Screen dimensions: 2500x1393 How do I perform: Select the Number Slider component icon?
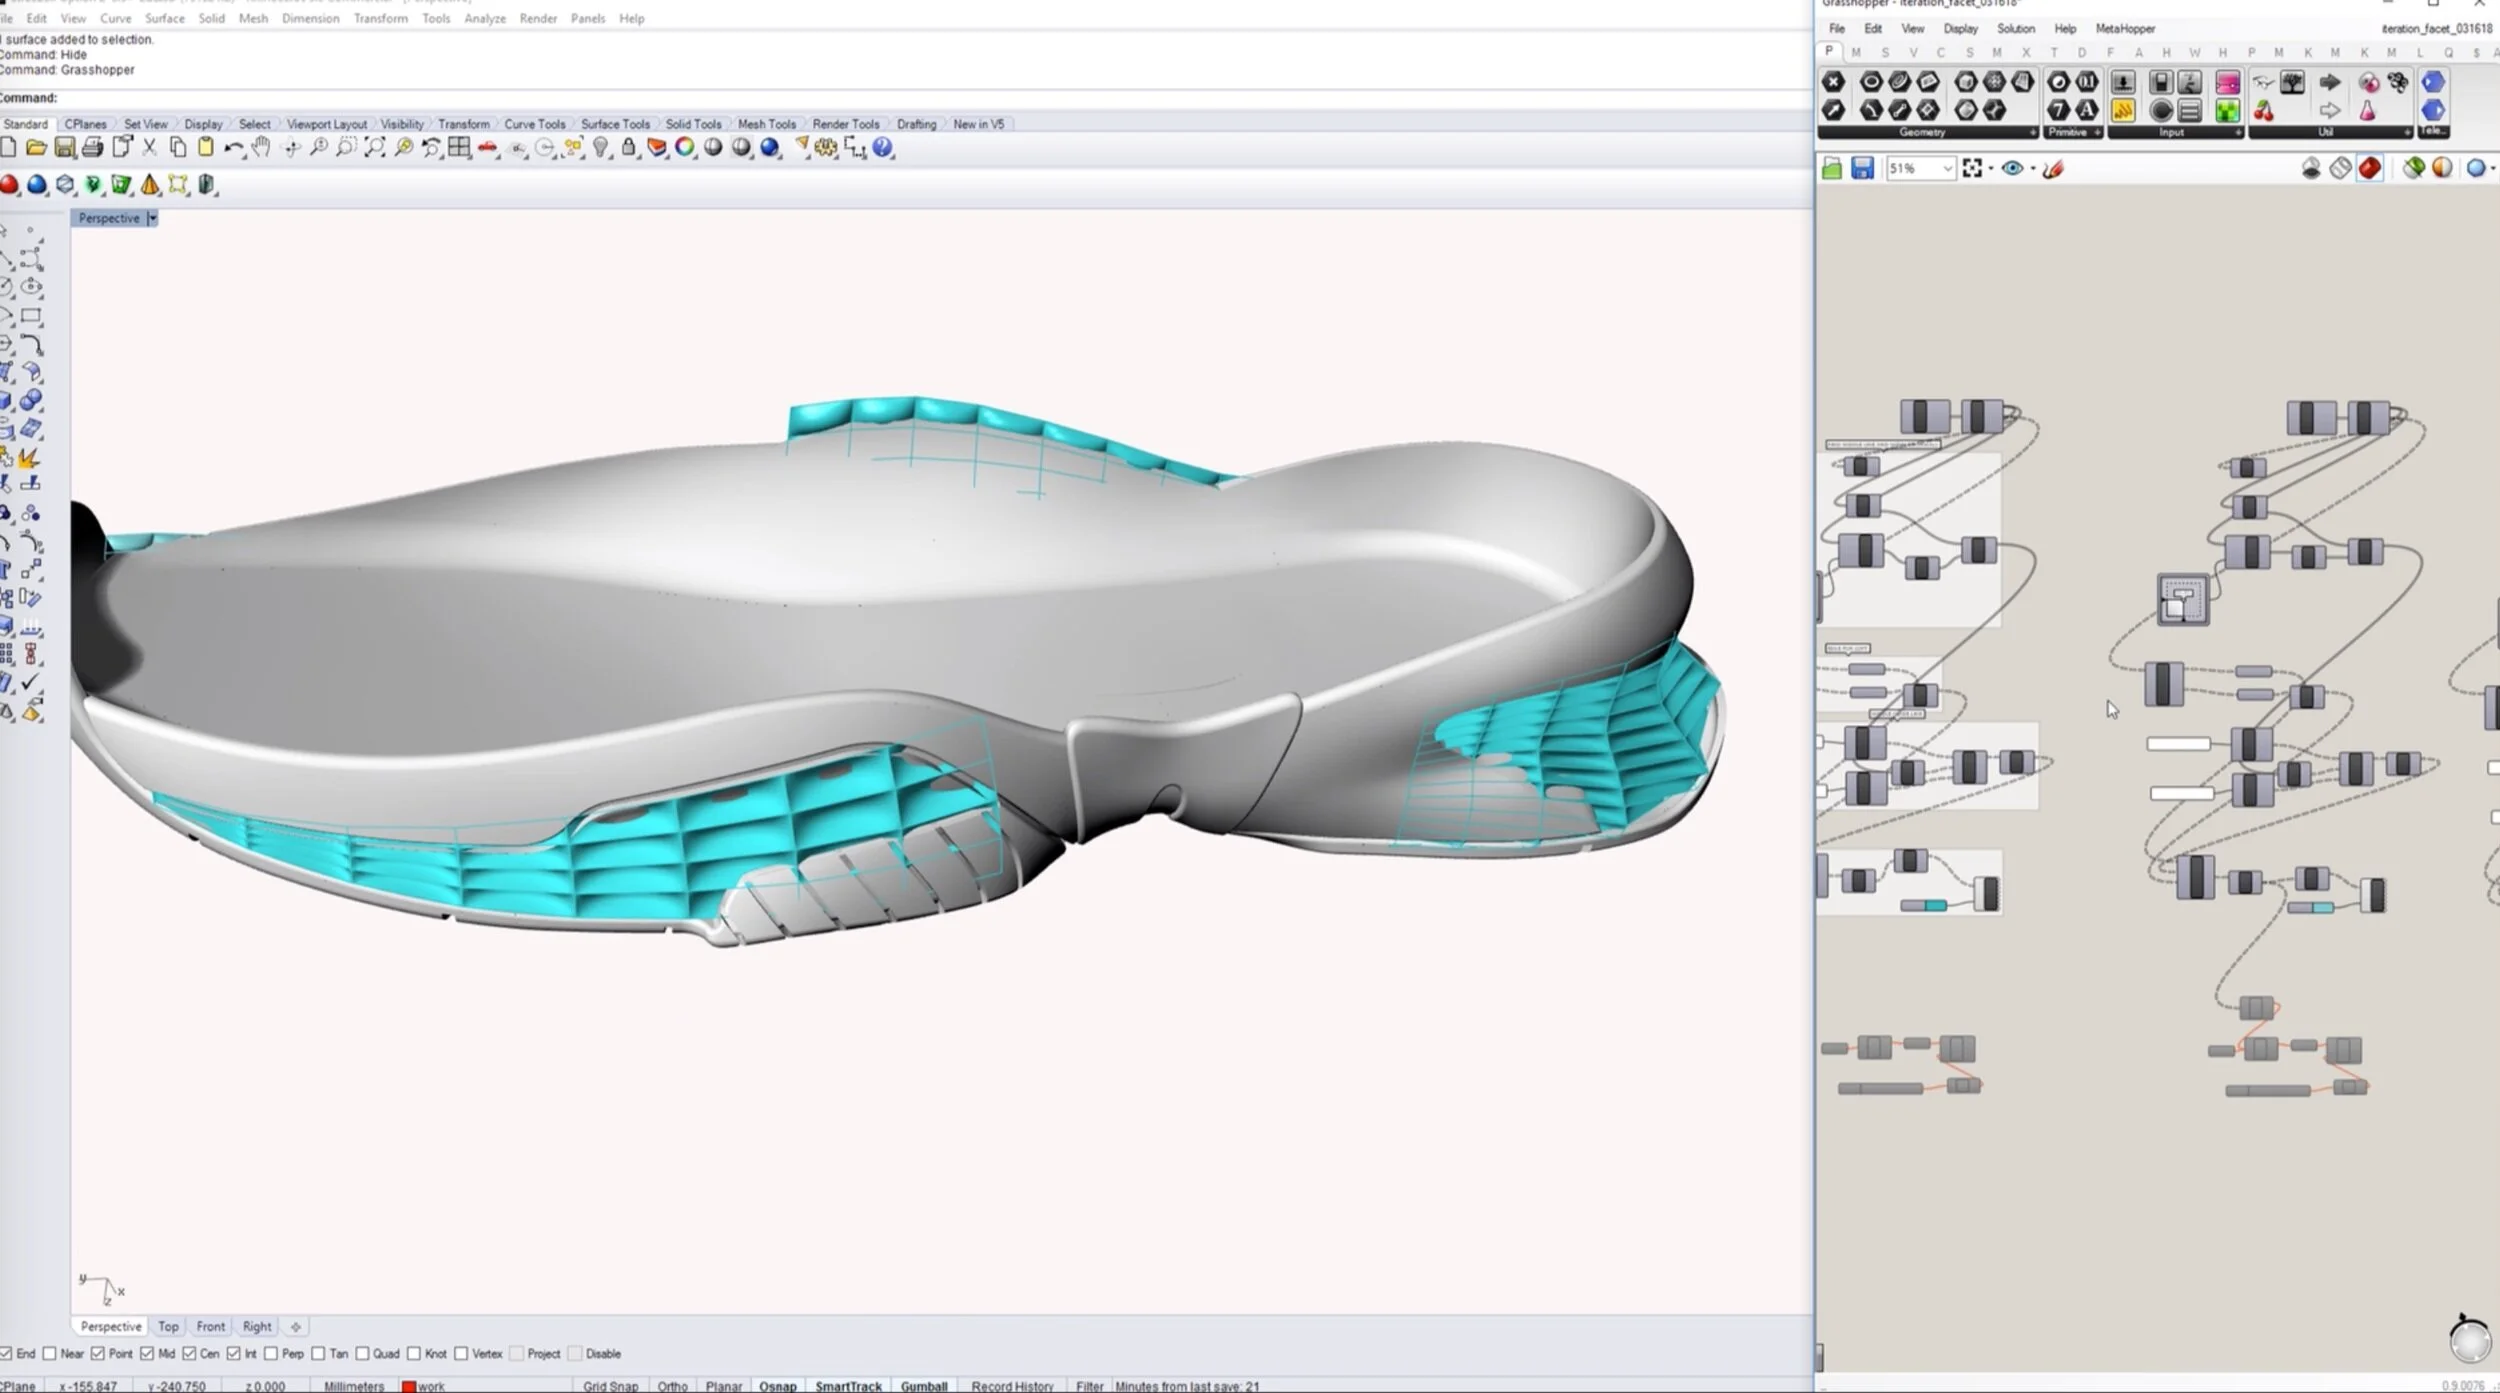(2160, 82)
